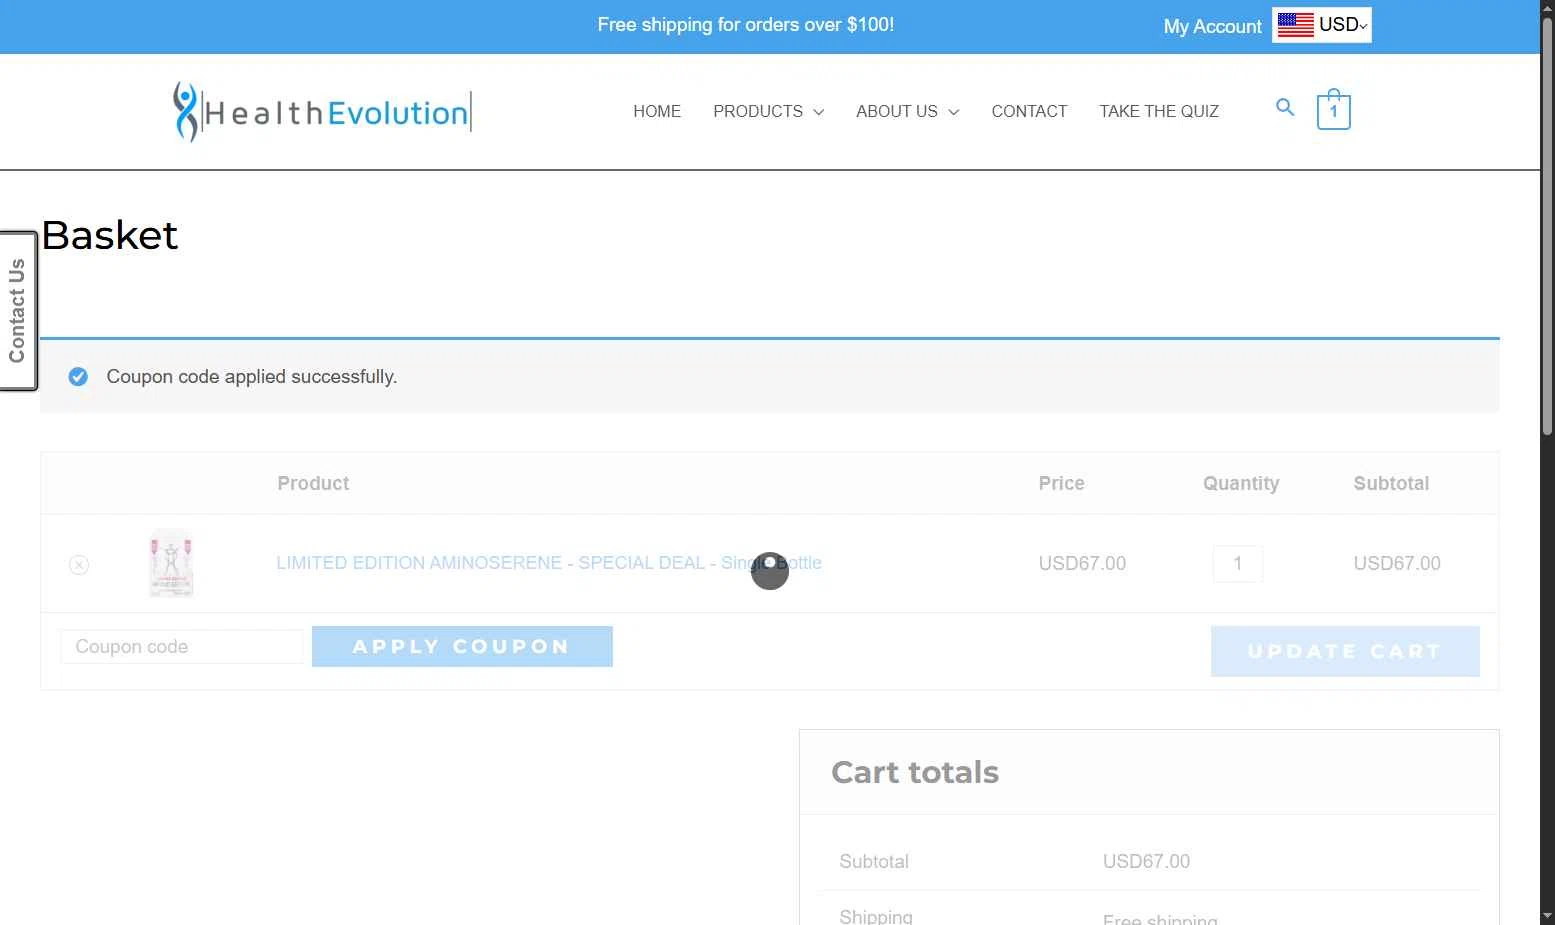Open the Contact page
Image resolution: width=1555 pixels, height=925 pixels.
pos(1029,111)
